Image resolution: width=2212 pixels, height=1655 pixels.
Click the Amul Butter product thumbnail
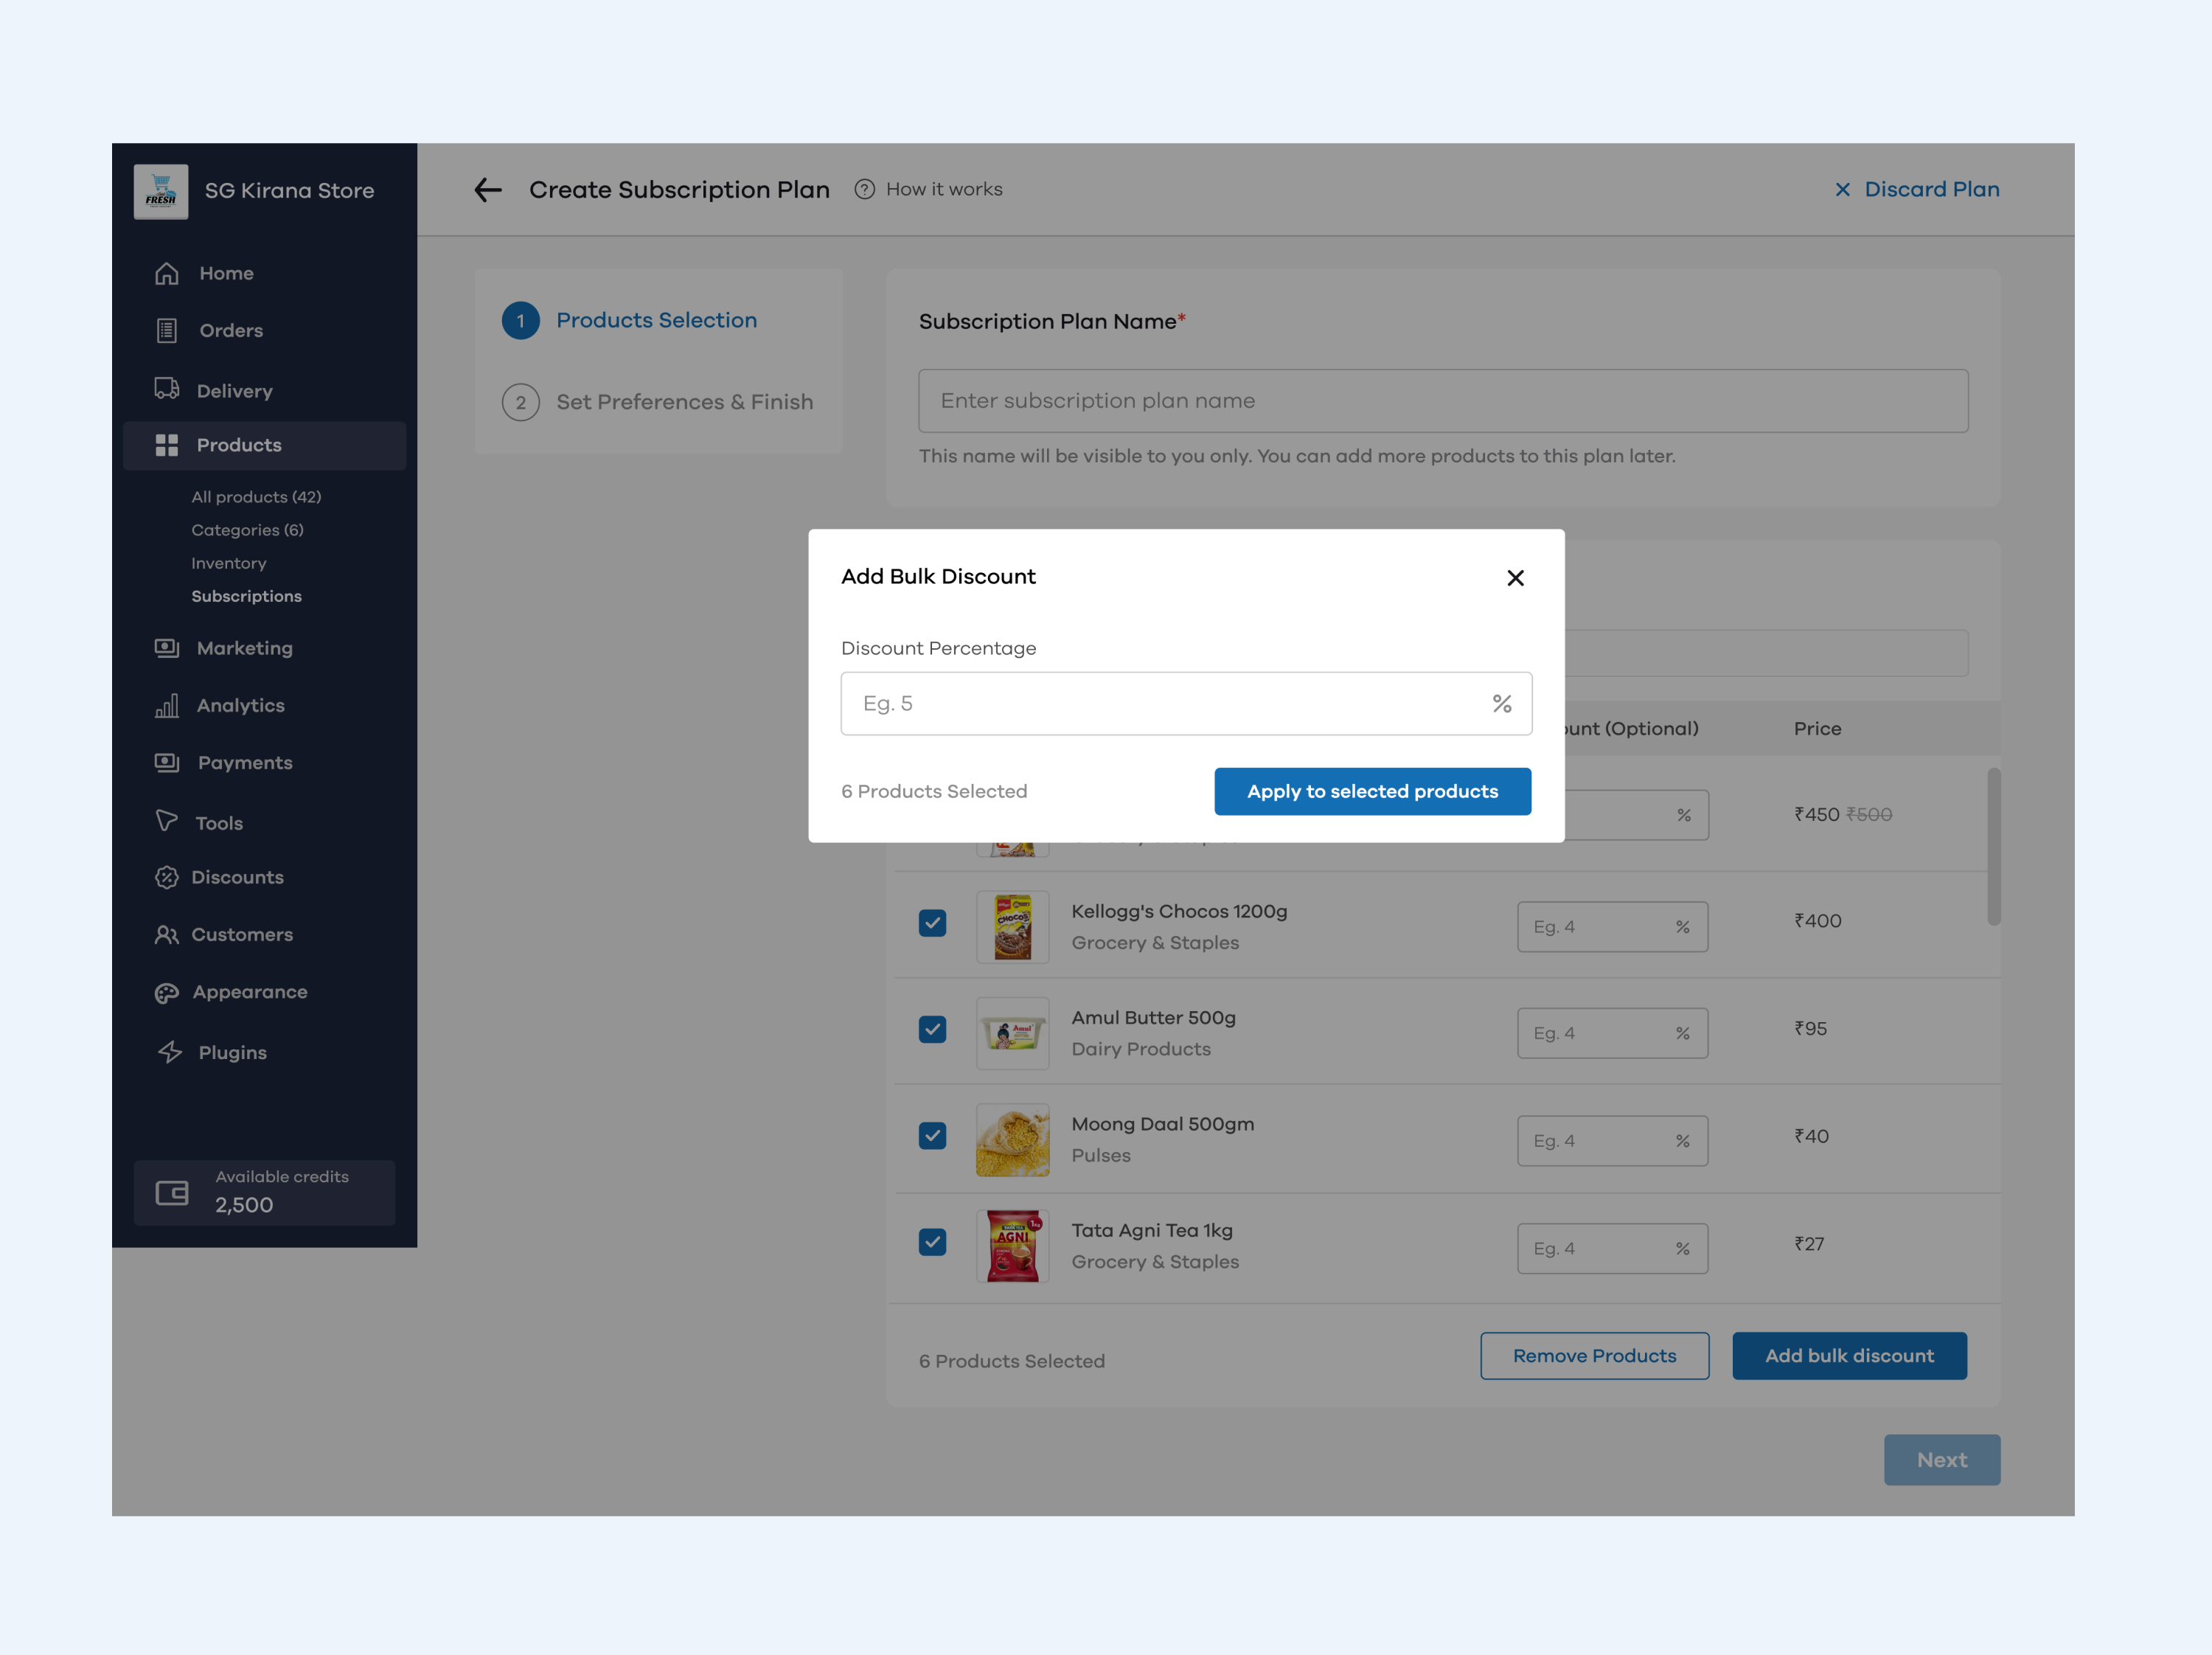1012,1033
